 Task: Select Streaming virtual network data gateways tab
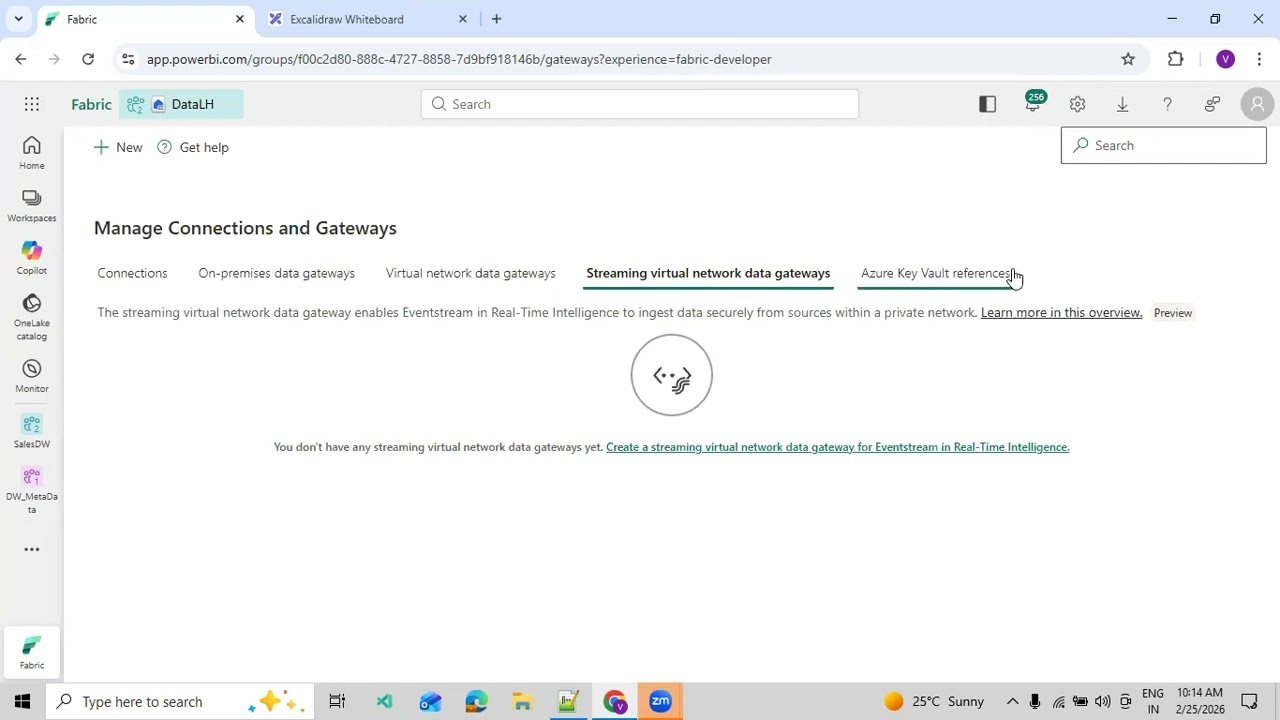click(708, 273)
